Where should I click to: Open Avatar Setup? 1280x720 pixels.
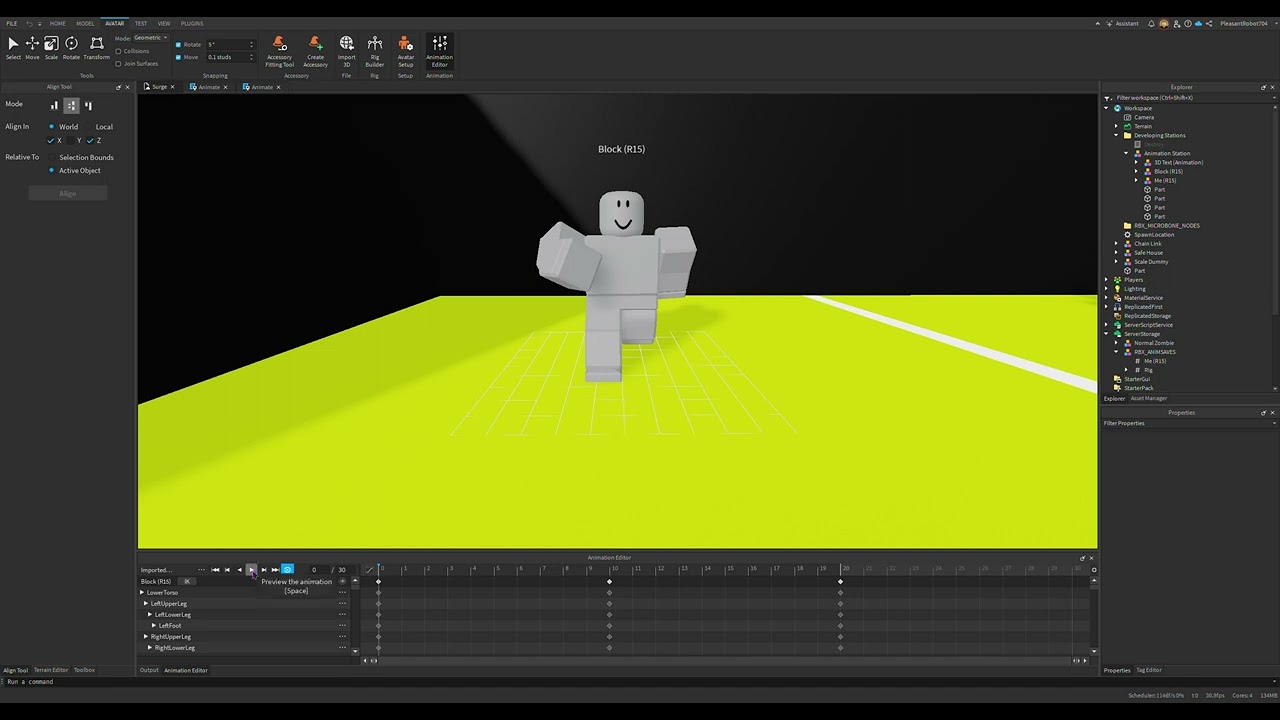click(x=405, y=48)
